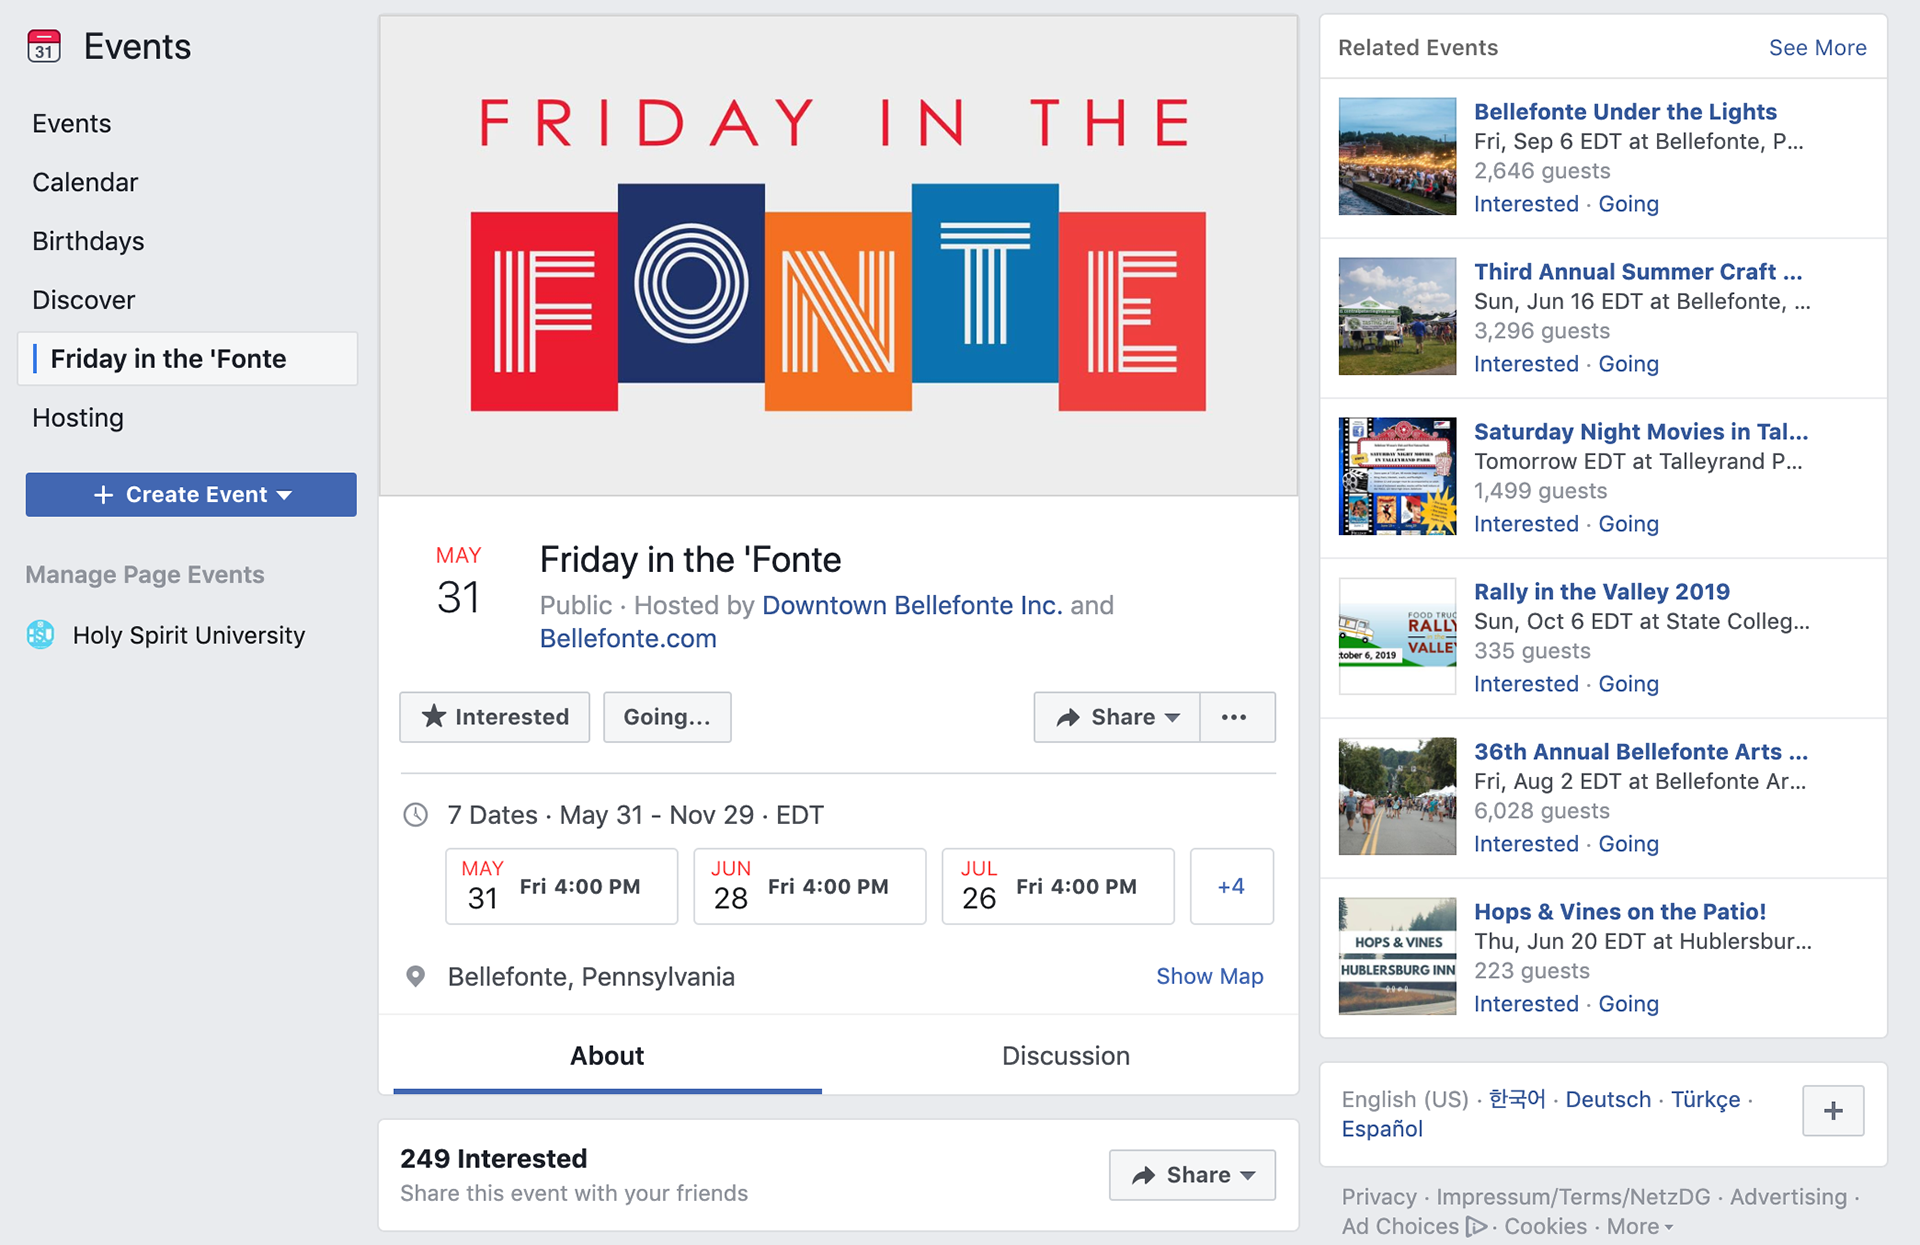Open Calendar in the left sidebar

pyautogui.click(x=85, y=183)
